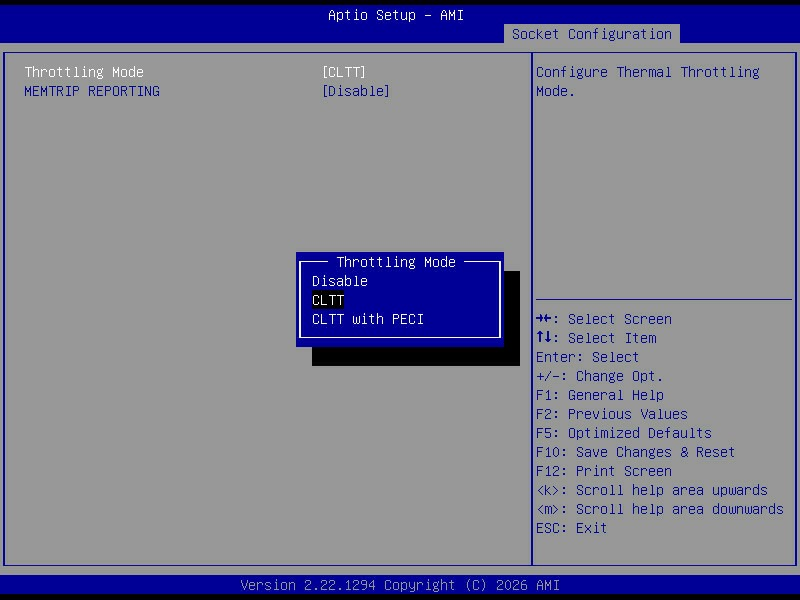Choose Disable in Throttling Mode popup
800x600 pixels.
pyautogui.click(x=340, y=281)
